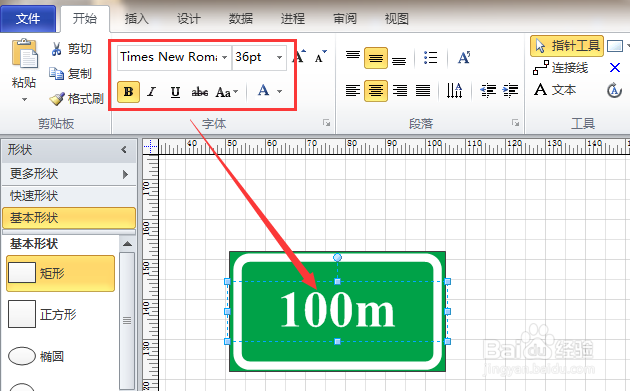
Task: Decrease font size with the shrink font icon
Action: (321, 57)
